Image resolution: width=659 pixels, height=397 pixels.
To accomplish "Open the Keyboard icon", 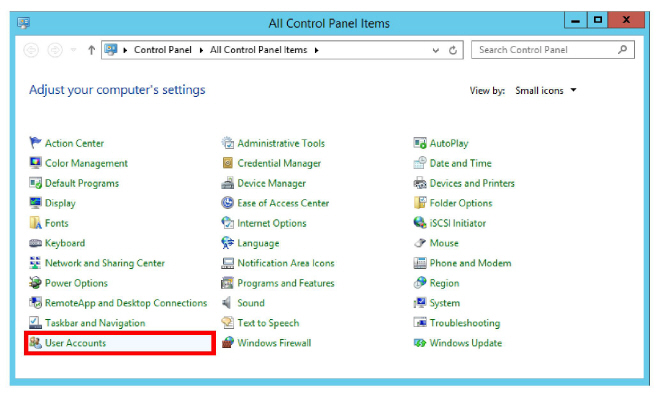I will coord(35,243).
